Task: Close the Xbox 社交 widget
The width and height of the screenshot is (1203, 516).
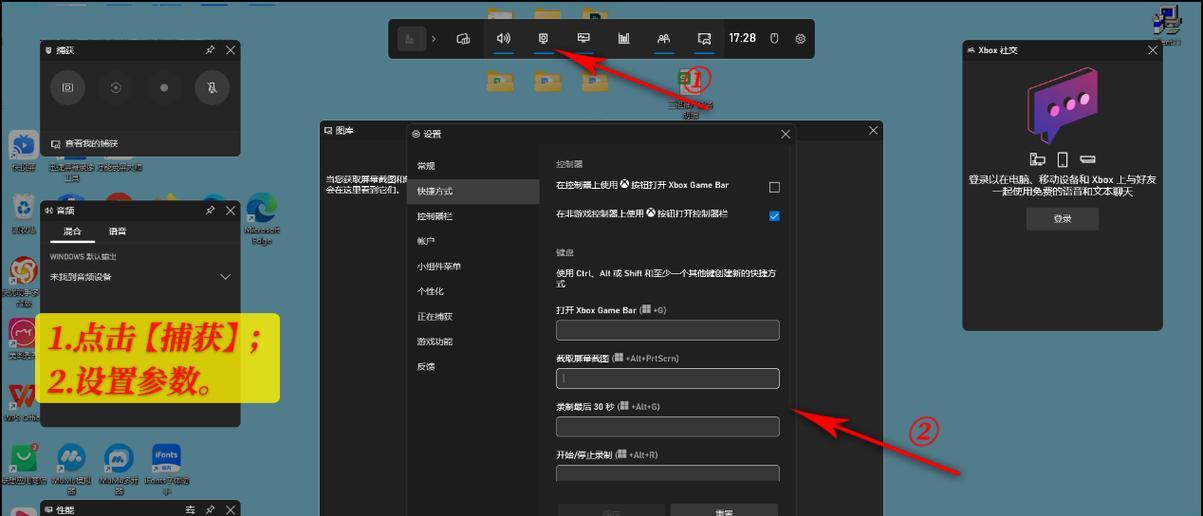Action: [1152, 50]
